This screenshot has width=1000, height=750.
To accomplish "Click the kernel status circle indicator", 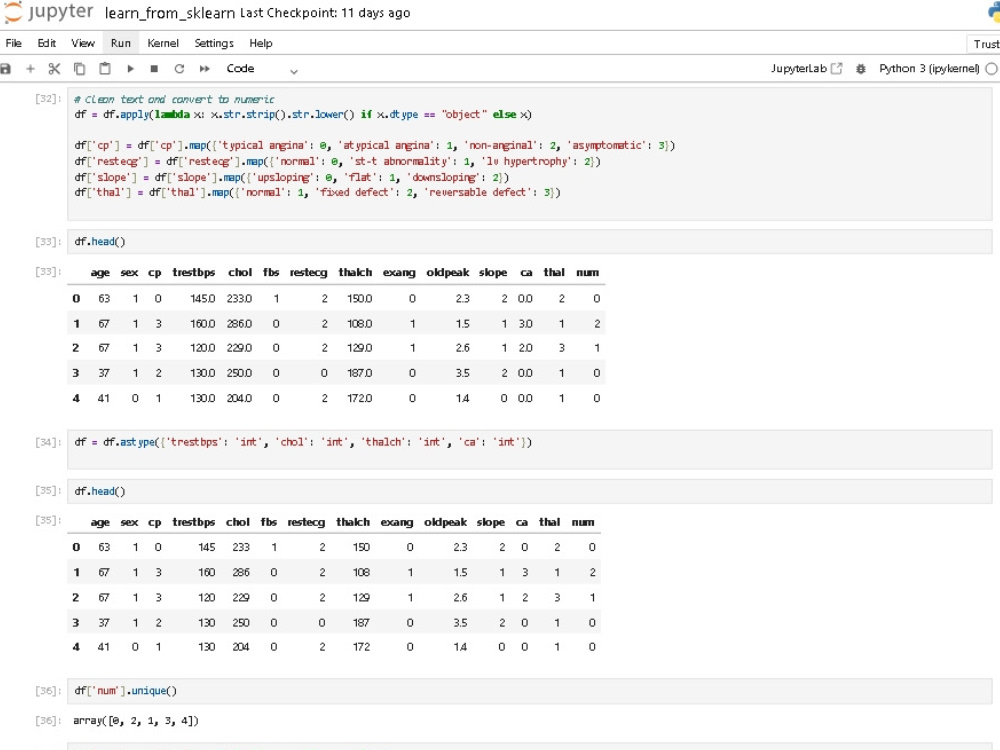I will pos(992,69).
